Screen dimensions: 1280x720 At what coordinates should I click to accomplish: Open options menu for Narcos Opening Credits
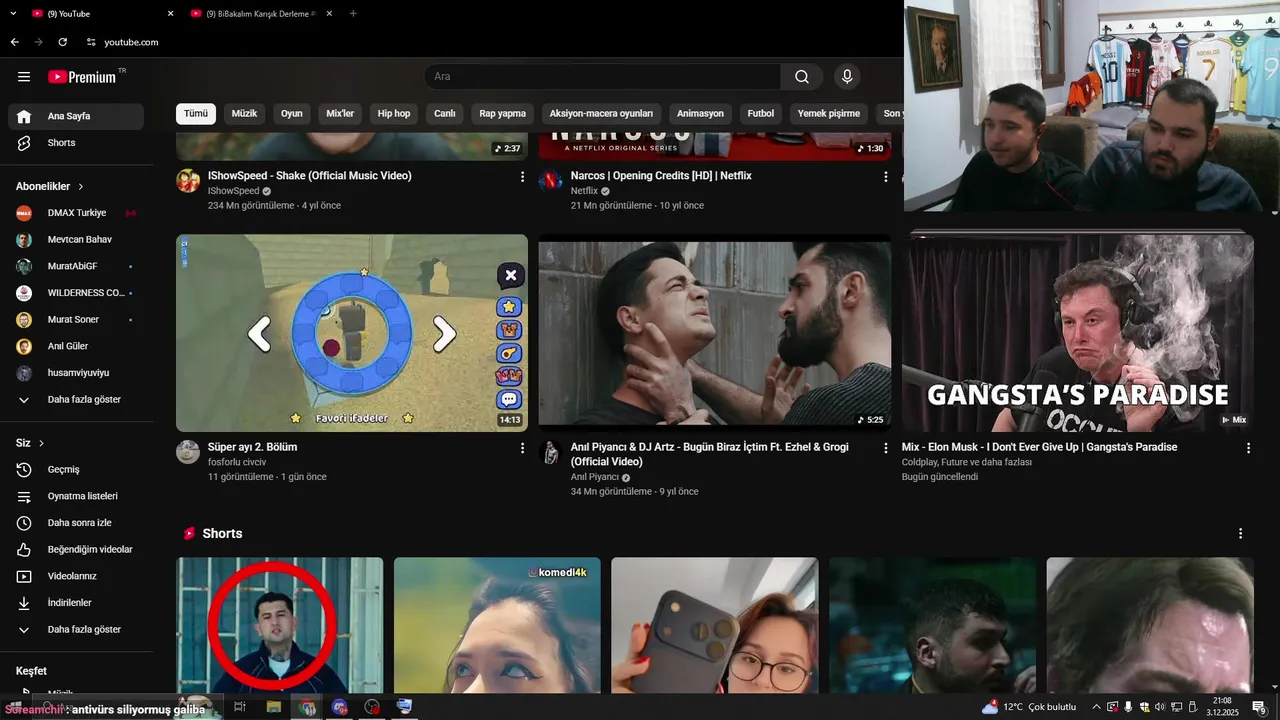(885, 177)
